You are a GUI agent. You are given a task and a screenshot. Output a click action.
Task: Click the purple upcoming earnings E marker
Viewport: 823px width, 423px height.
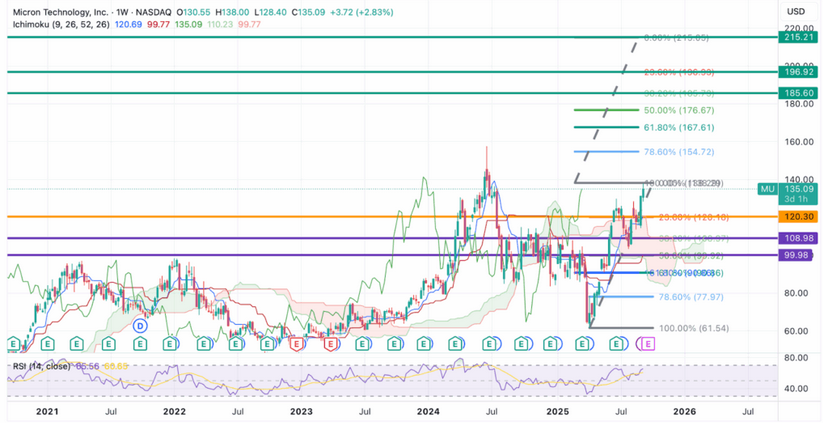647,343
